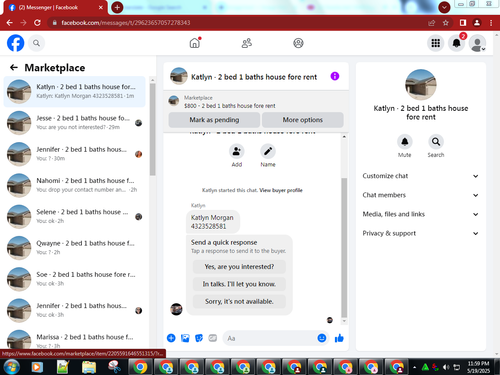Screen dimensions: 500x375
Task: Open the Marissa conversation in the list
Action: (75, 340)
